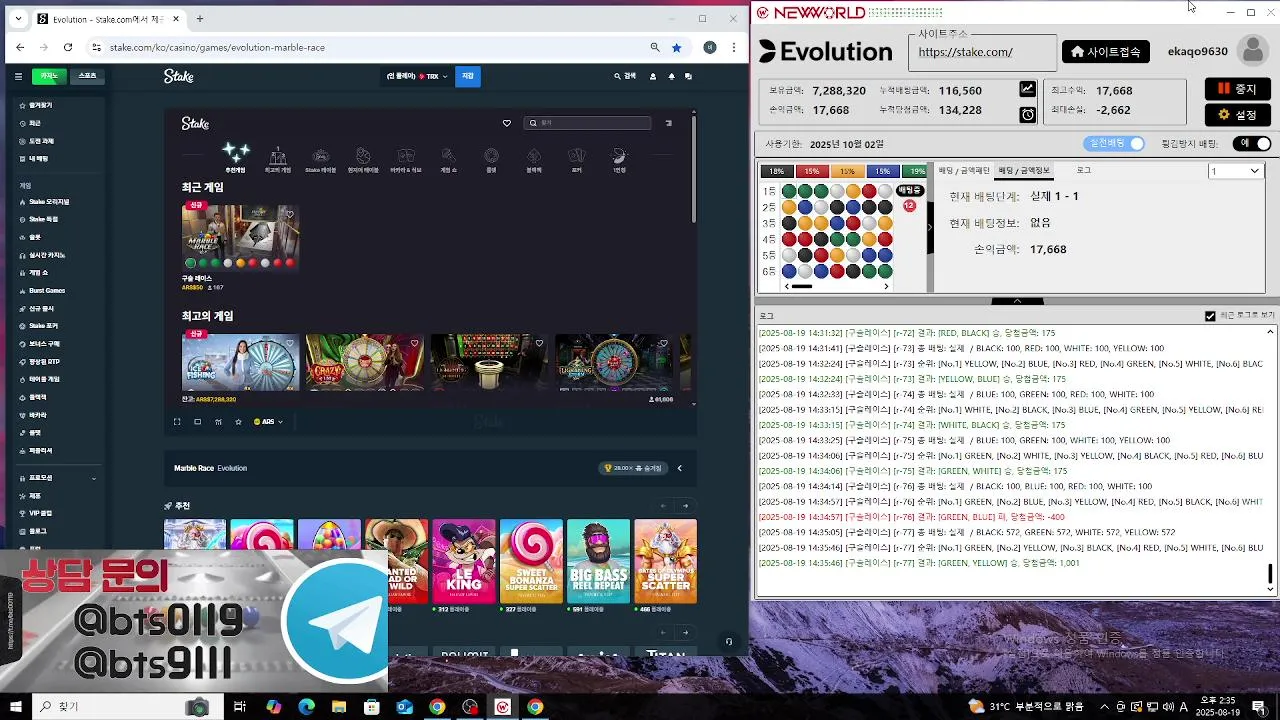The height and width of the screenshot is (720, 1280).
Task: Toggle the 핑김방지 배팅 switch
Action: [x=1254, y=144]
